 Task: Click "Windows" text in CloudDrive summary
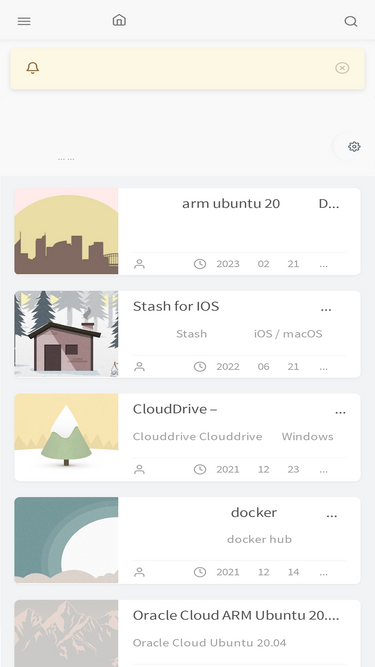point(307,437)
